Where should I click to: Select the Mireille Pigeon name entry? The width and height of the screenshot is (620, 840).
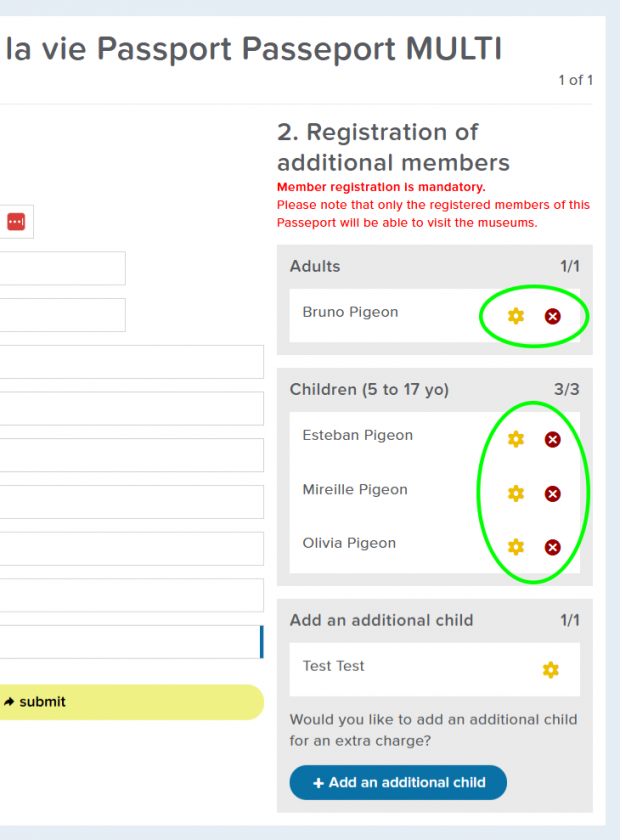coord(355,489)
